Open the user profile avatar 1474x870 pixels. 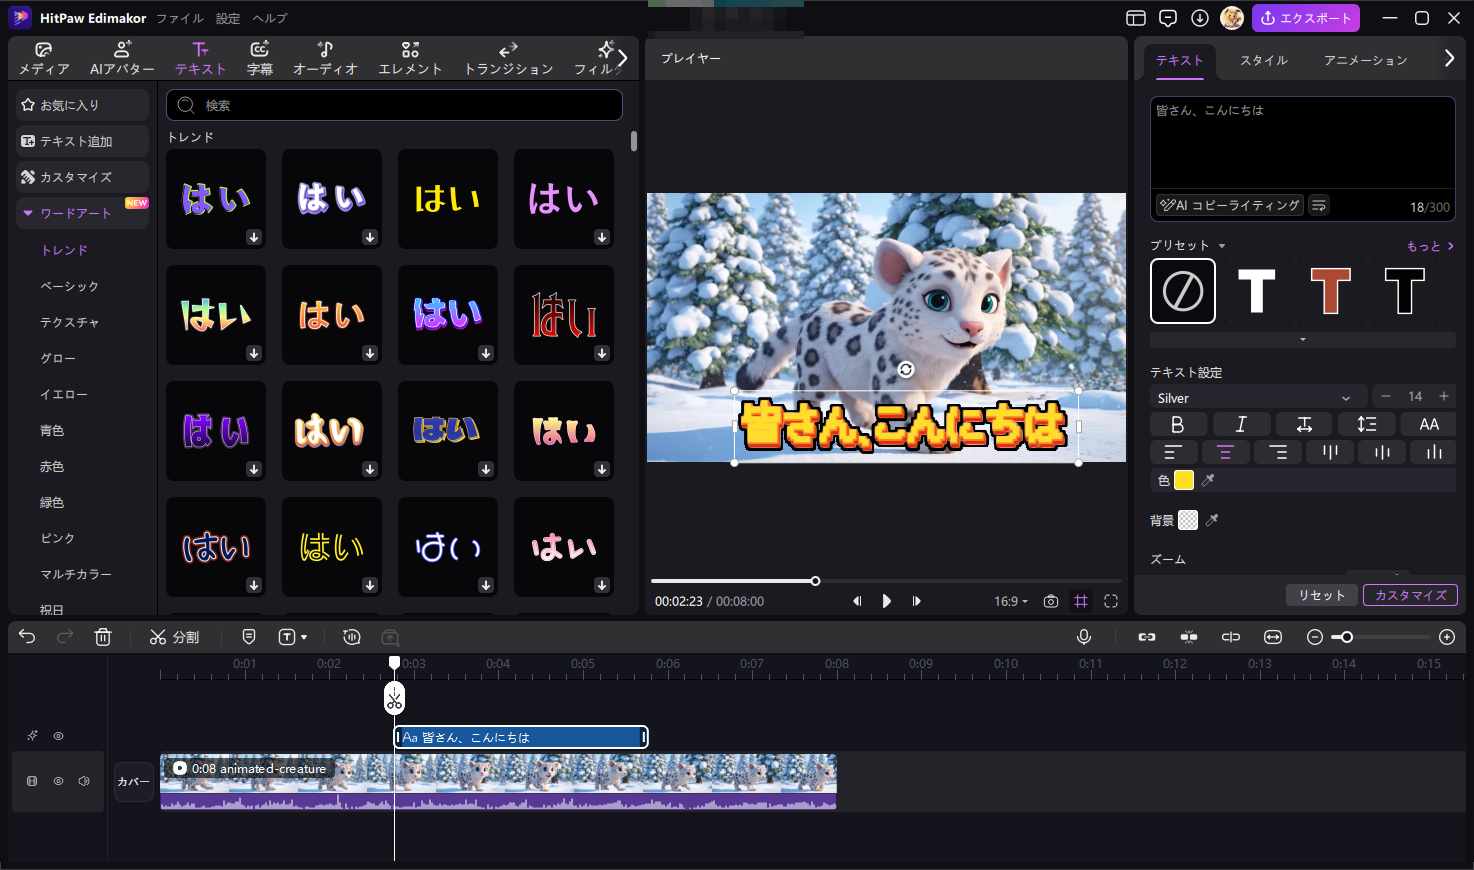pyautogui.click(x=1232, y=18)
